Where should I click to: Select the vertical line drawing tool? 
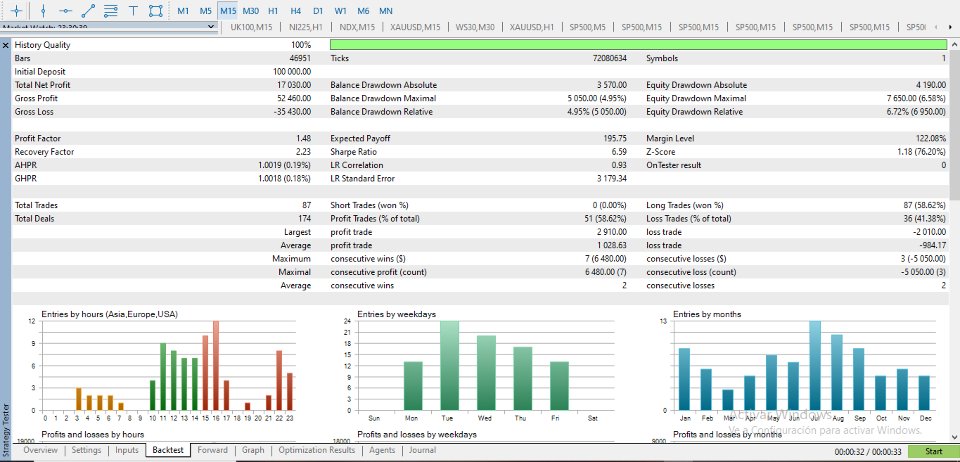pos(43,10)
